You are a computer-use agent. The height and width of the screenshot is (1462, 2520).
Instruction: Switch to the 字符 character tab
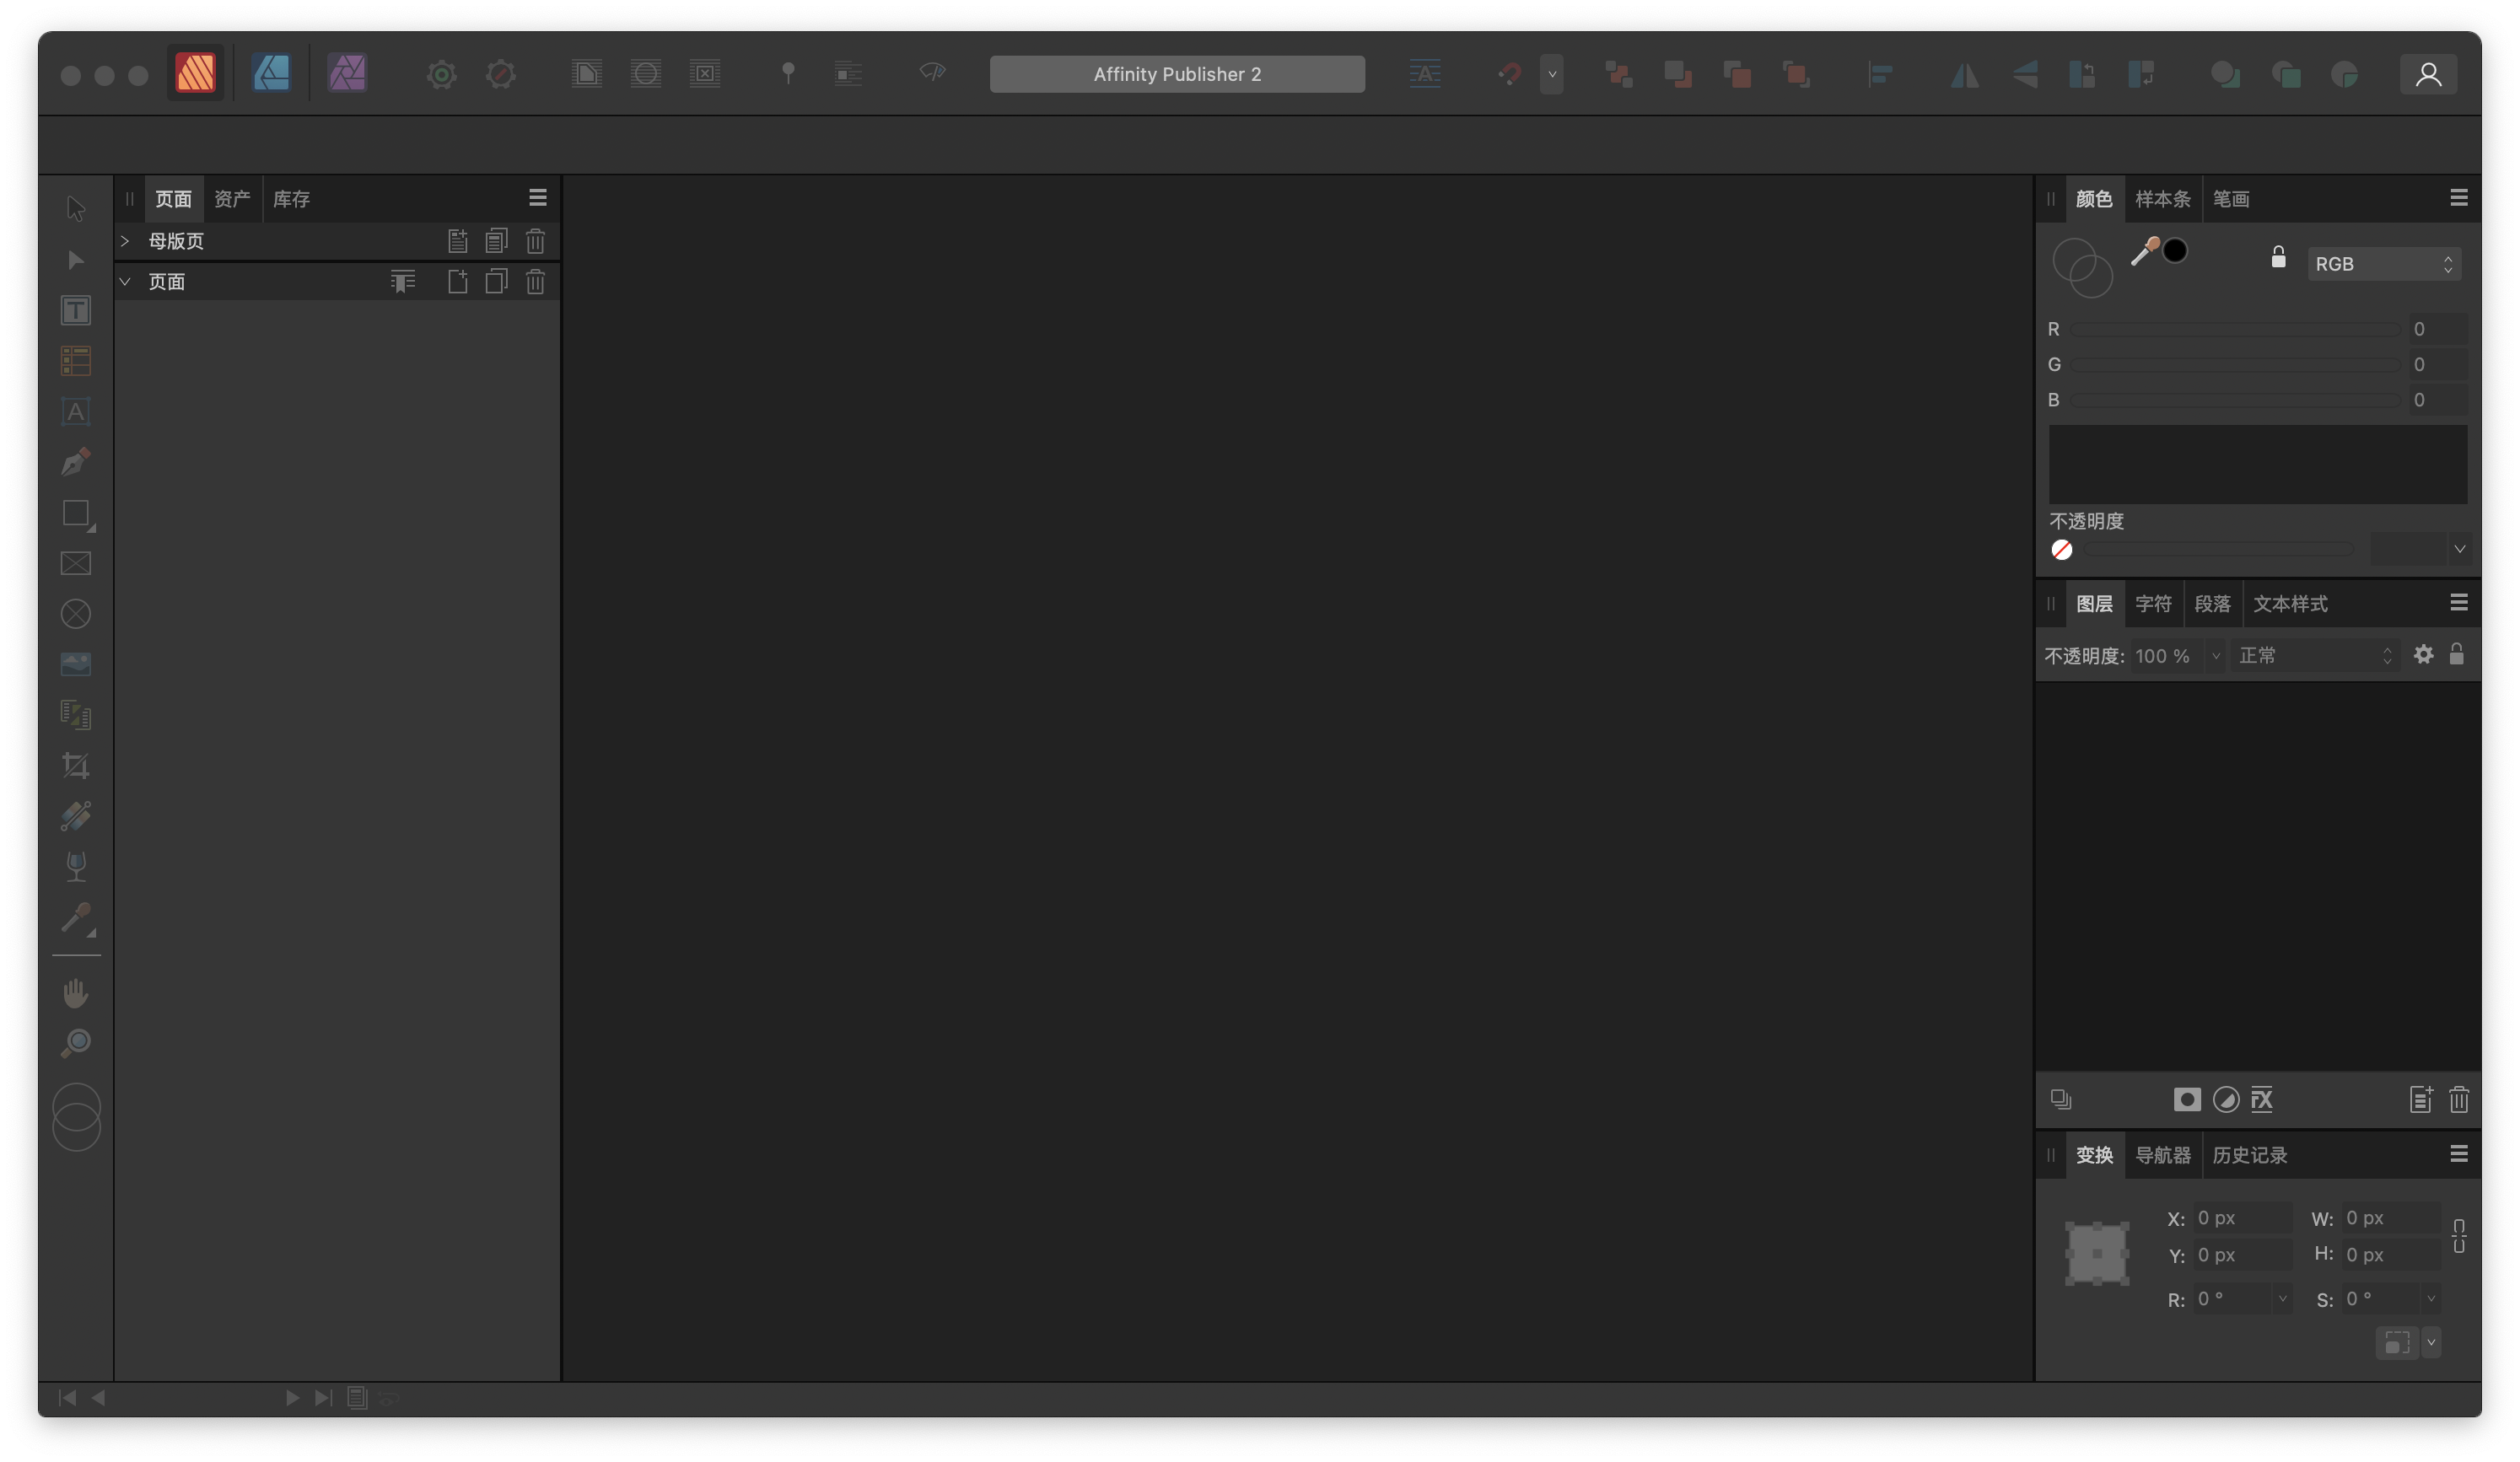tap(2152, 603)
